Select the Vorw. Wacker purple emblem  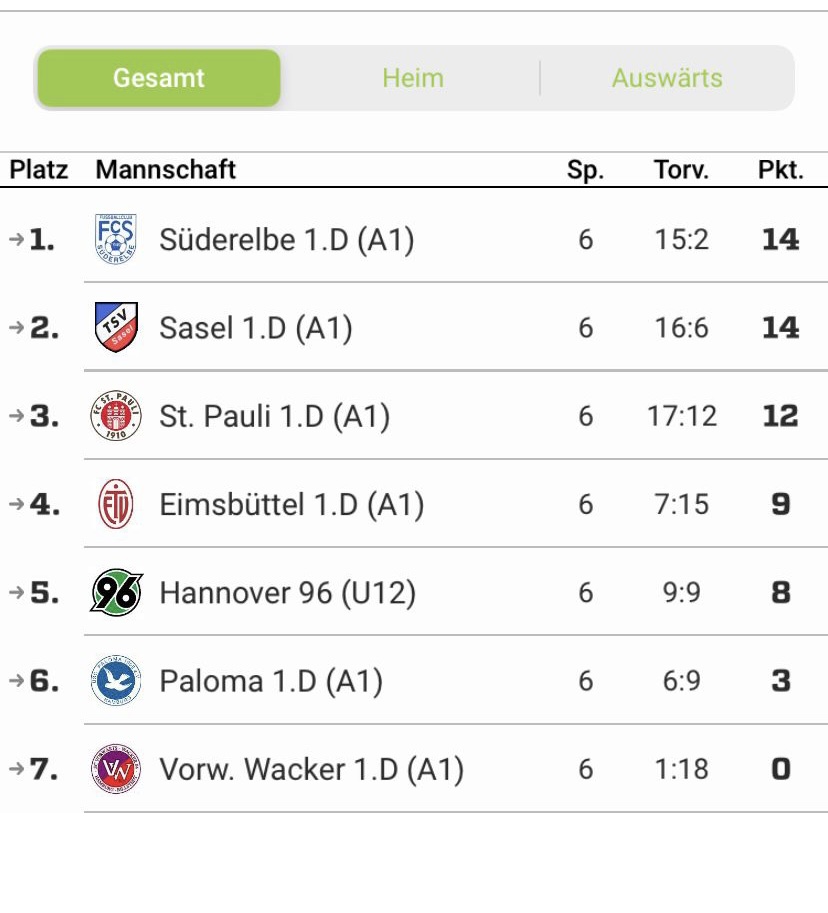click(x=116, y=769)
